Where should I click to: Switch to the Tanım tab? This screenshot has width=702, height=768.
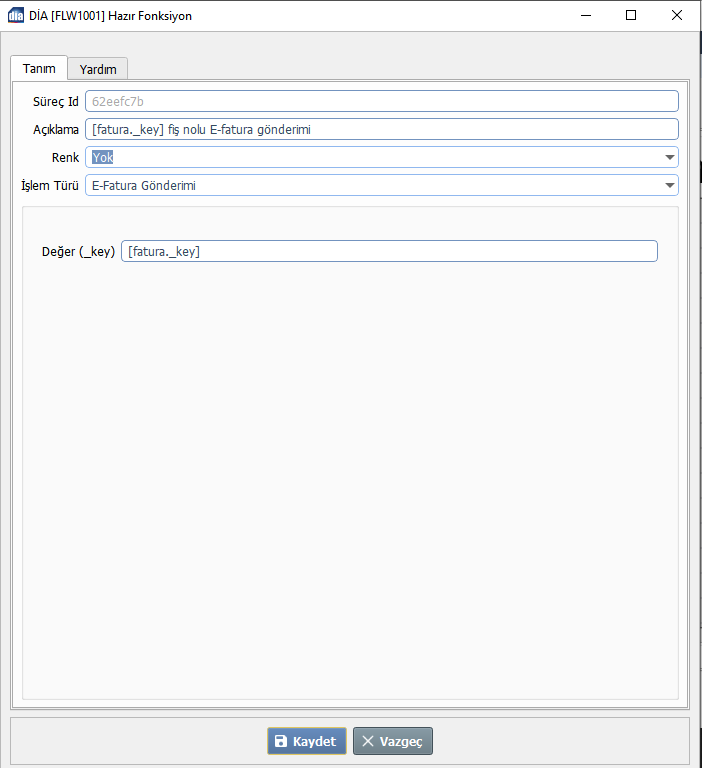coord(39,68)
